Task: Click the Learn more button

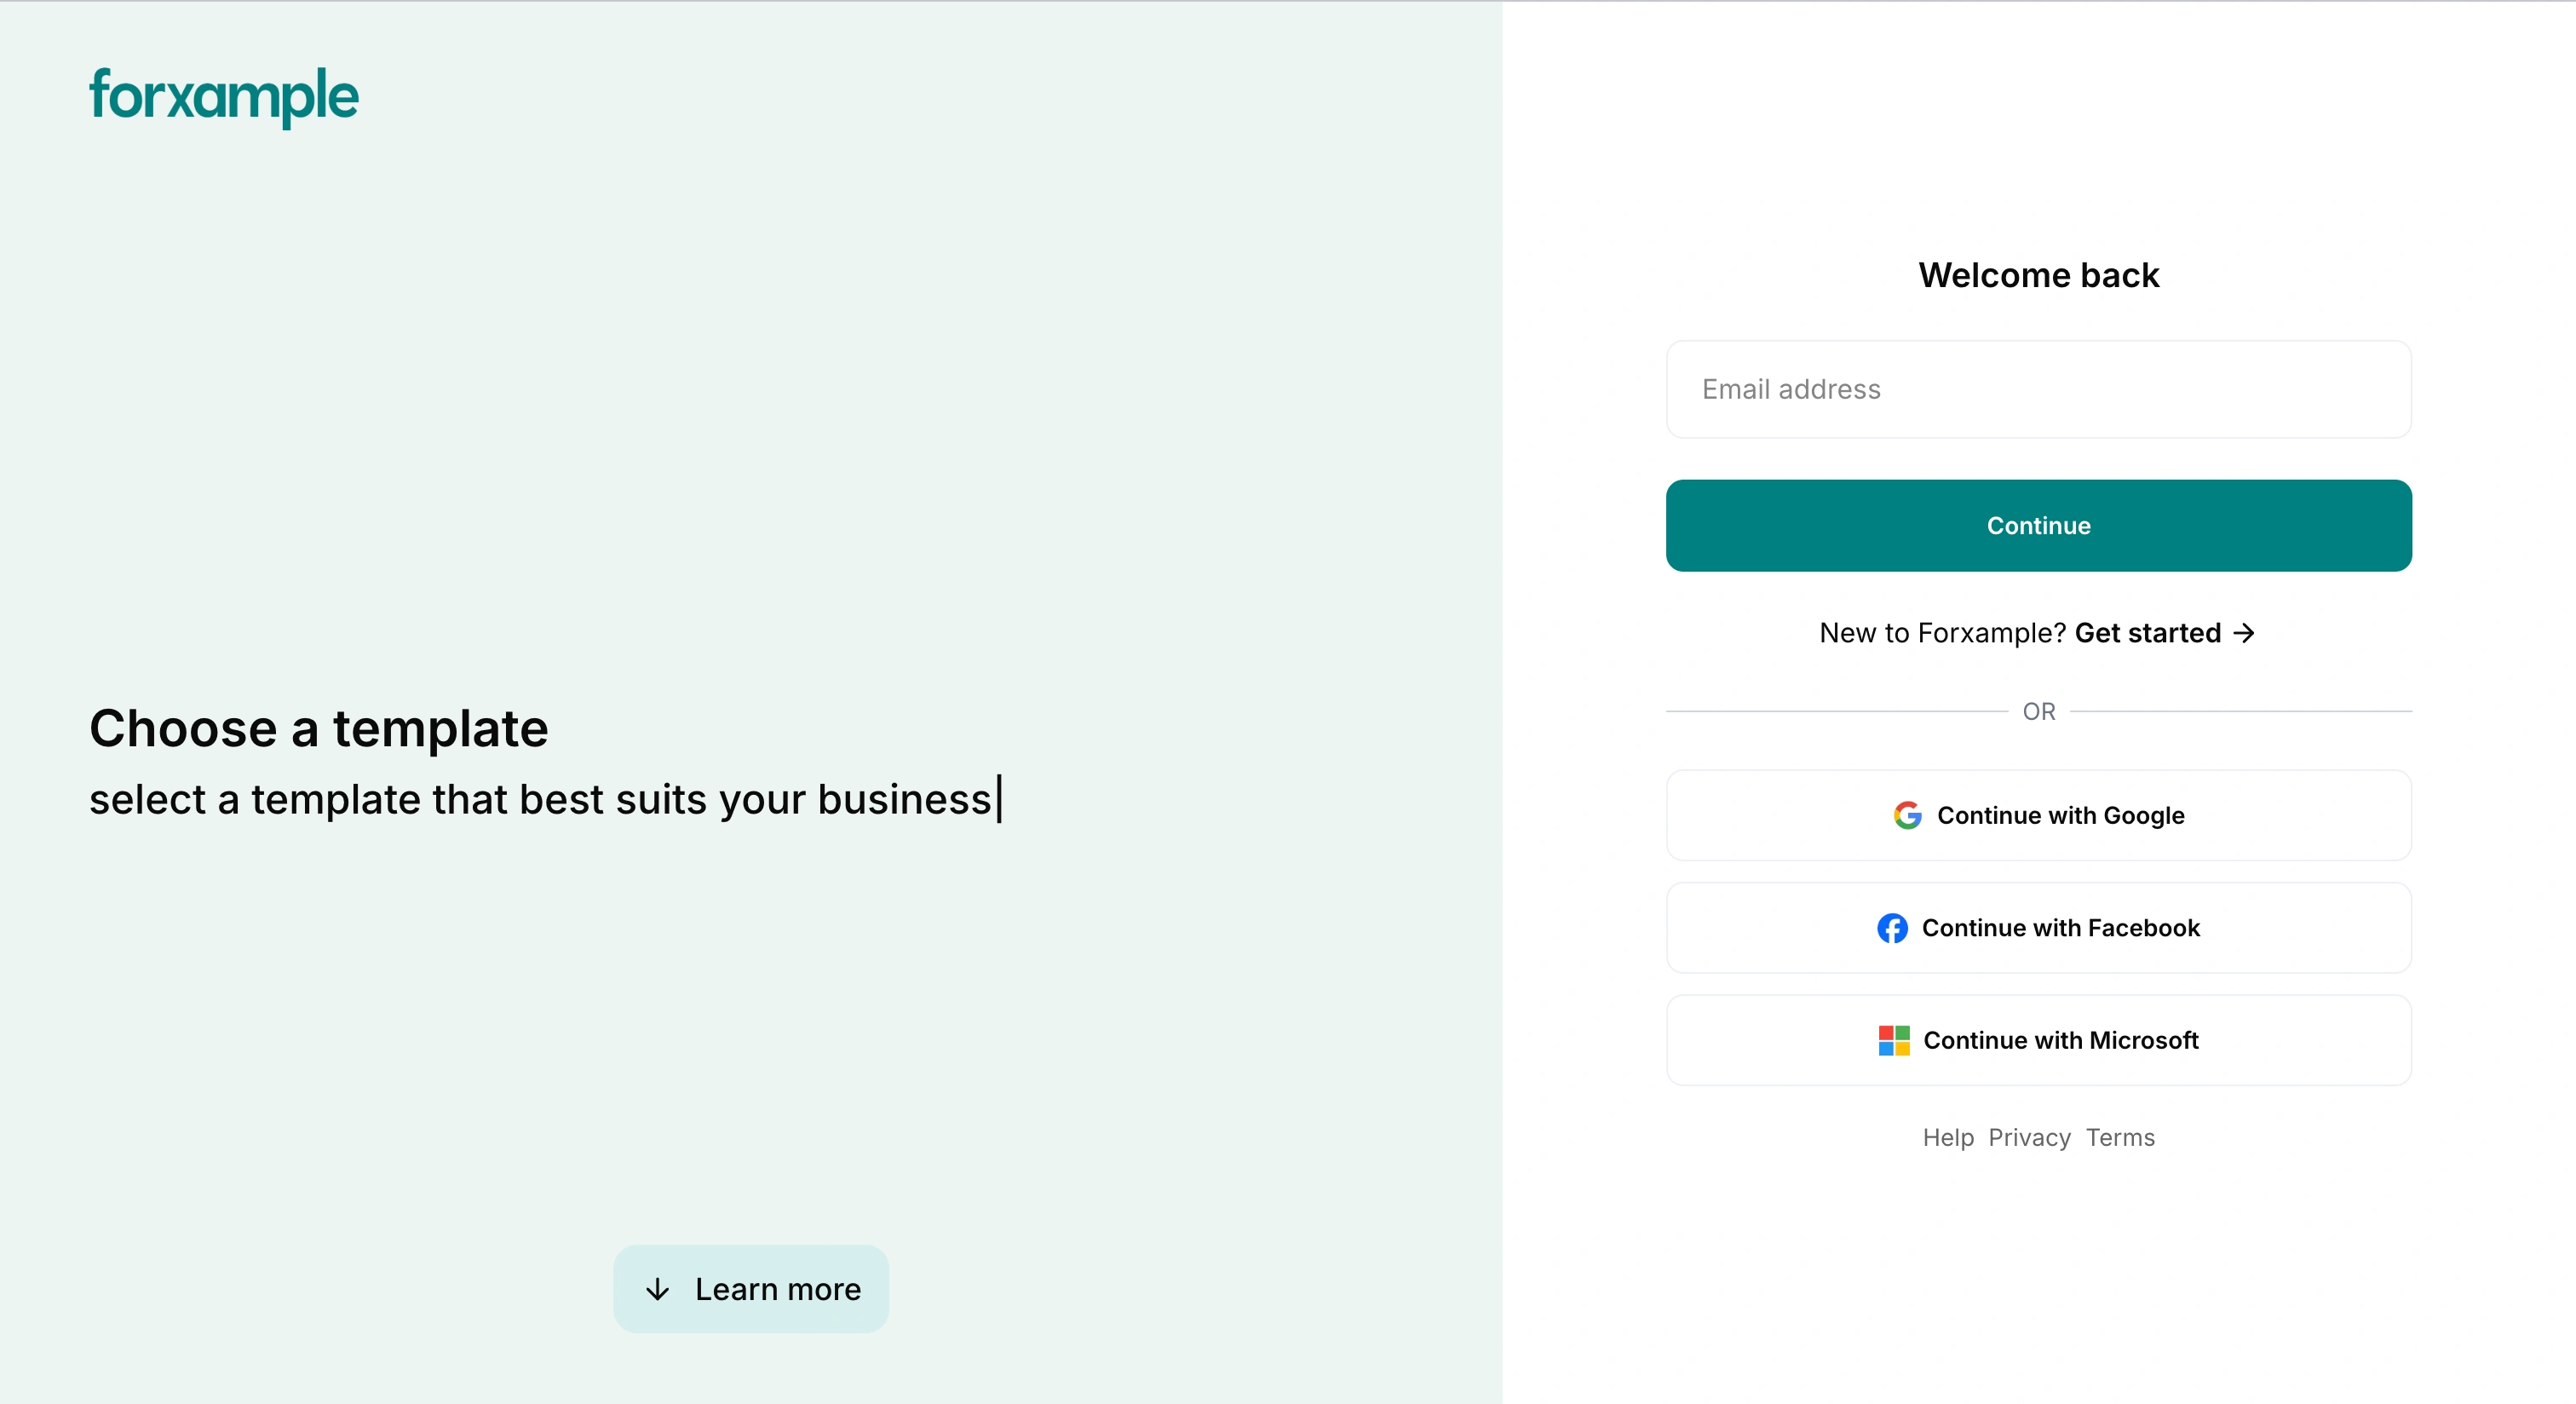Action: [751, 1289]
